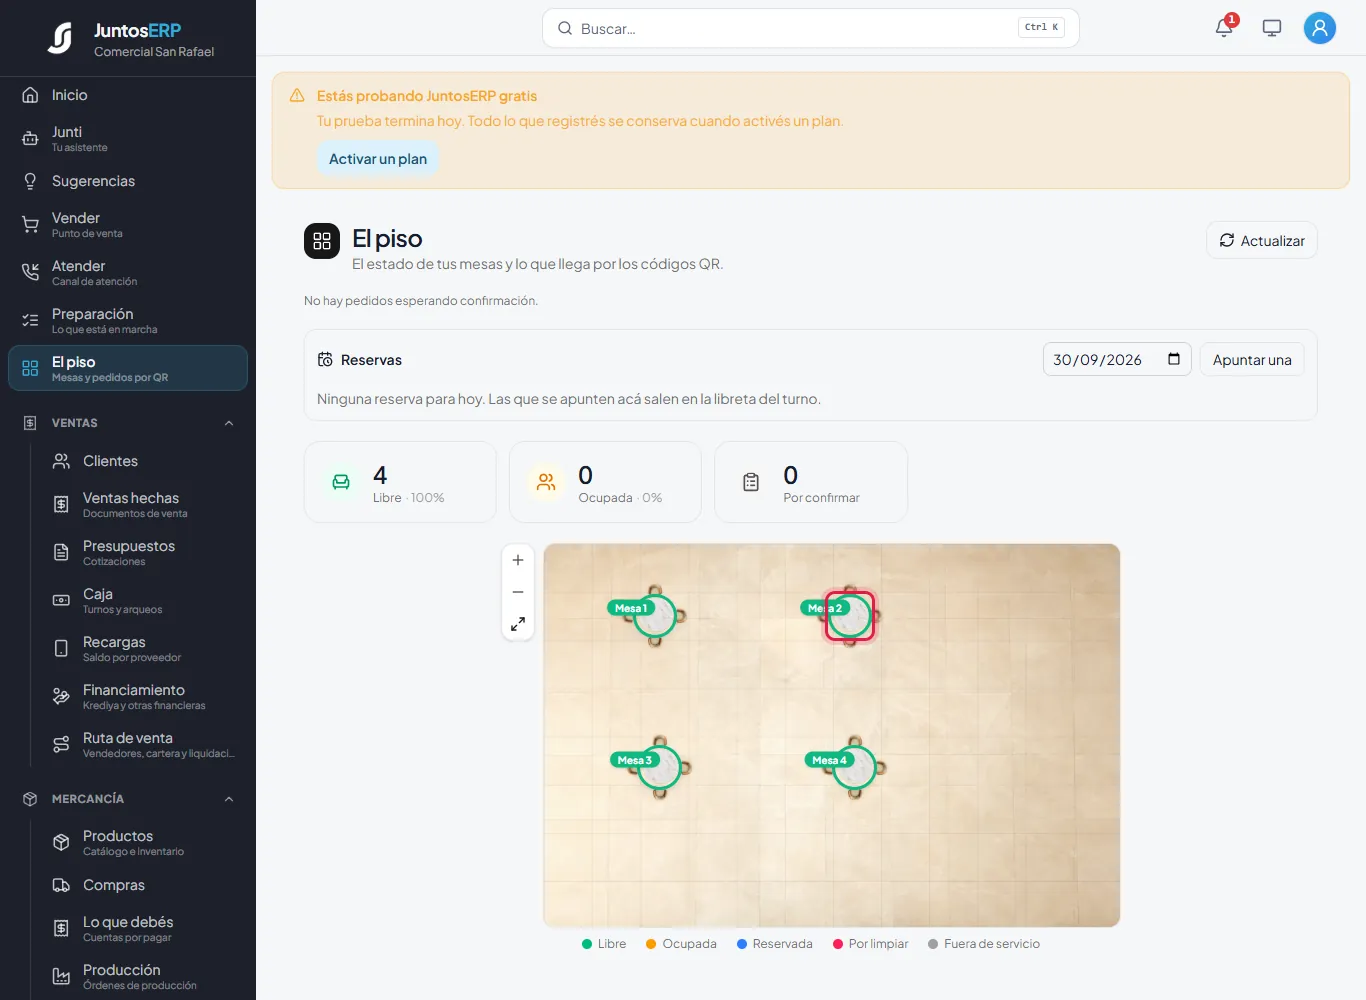Zoom out on the floor map
The image size is (1366, 1000).
pos(518,592)
